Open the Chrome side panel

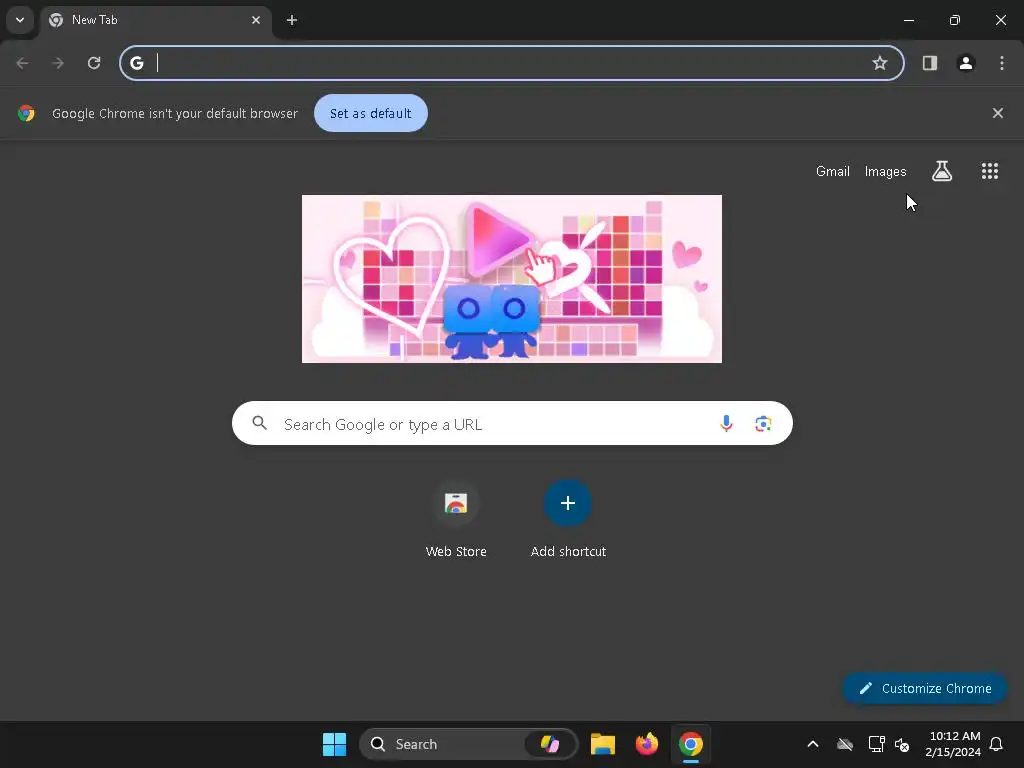point(930,63)
